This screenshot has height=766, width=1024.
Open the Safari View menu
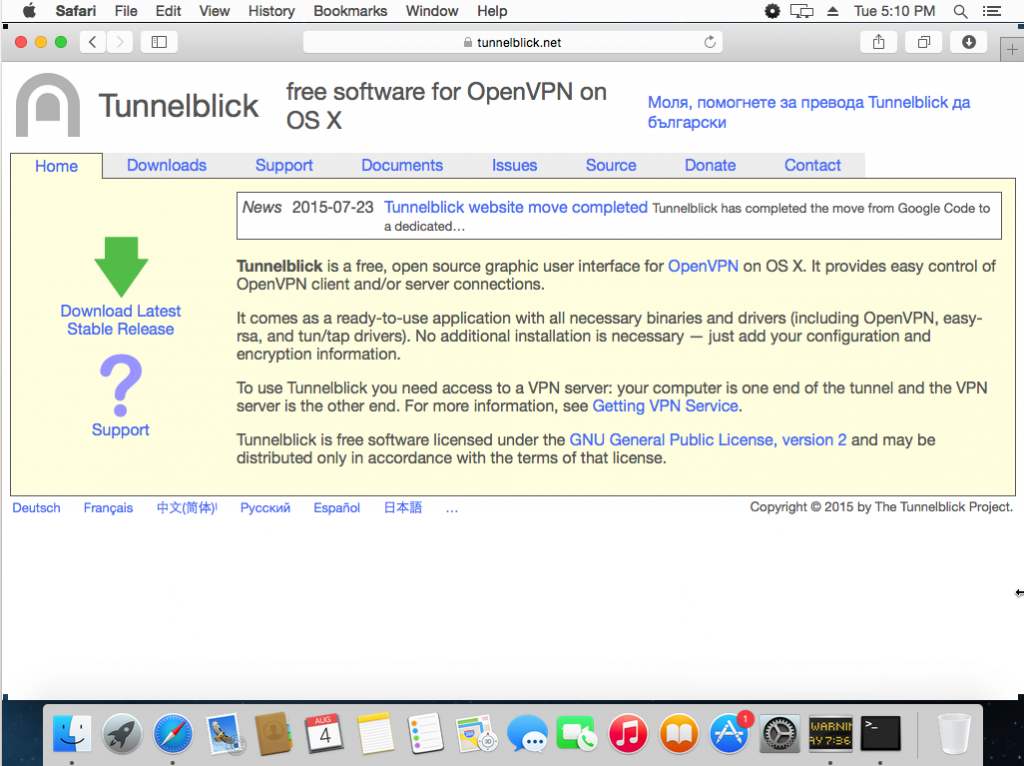pyautogui.click(x=214, y=11)
